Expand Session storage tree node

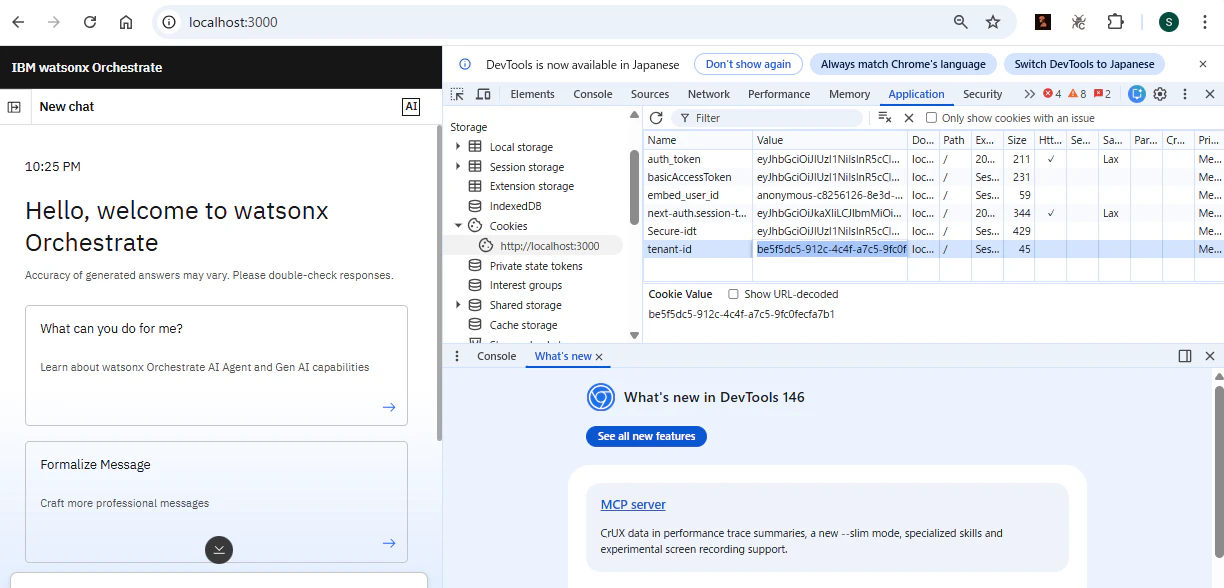458,167
